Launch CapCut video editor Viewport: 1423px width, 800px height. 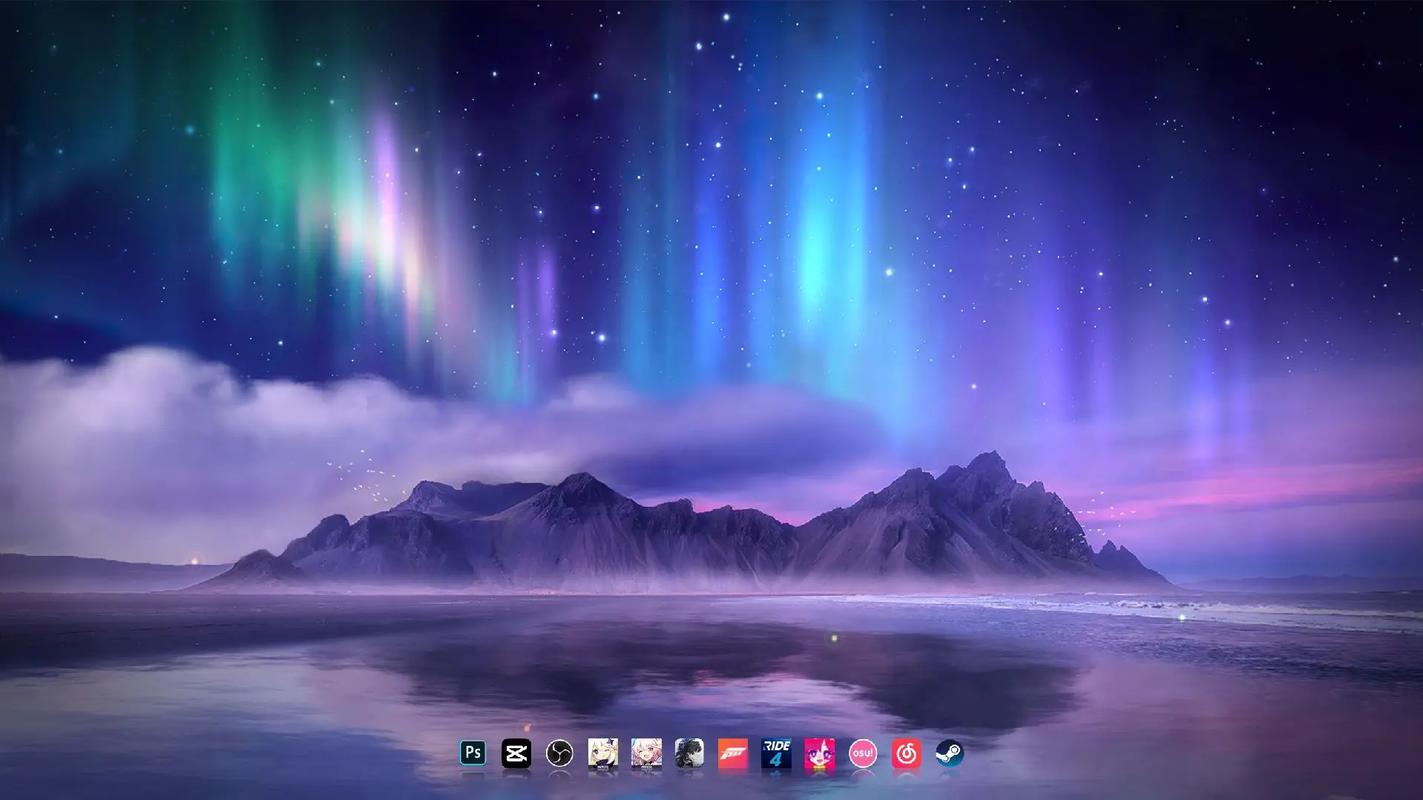(x=516, y=753)
